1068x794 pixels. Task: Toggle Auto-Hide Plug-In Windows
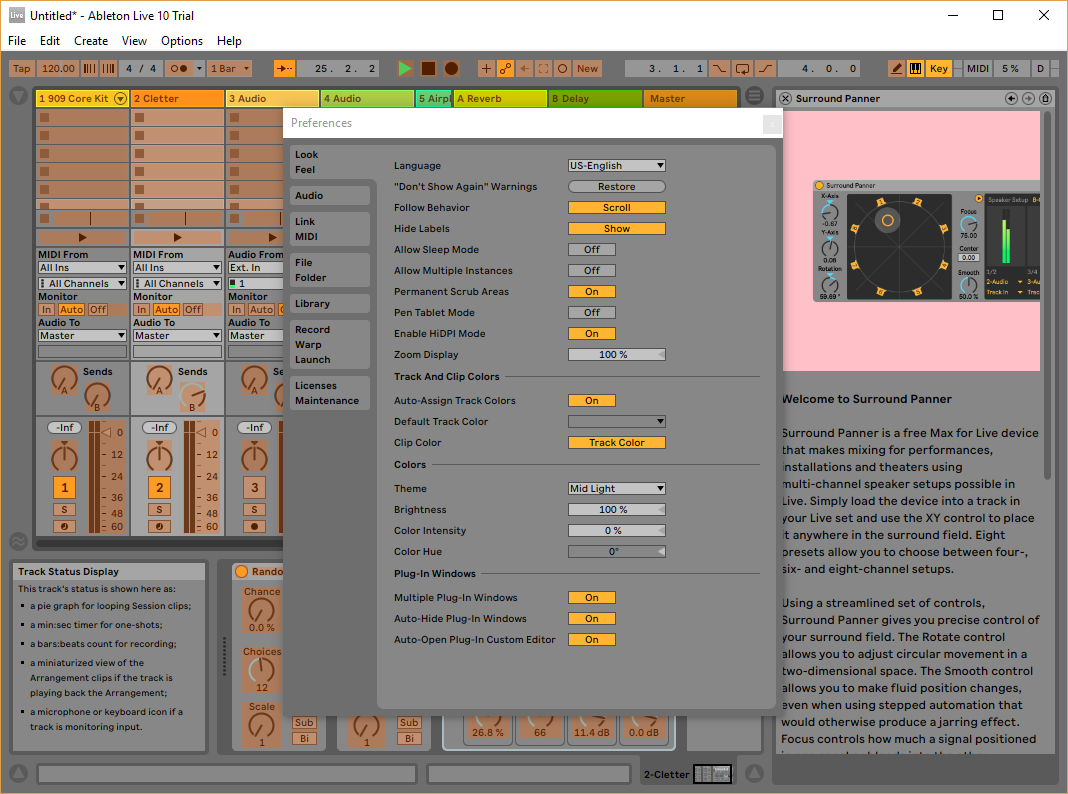pyautogui.click(x=592, y=619)
